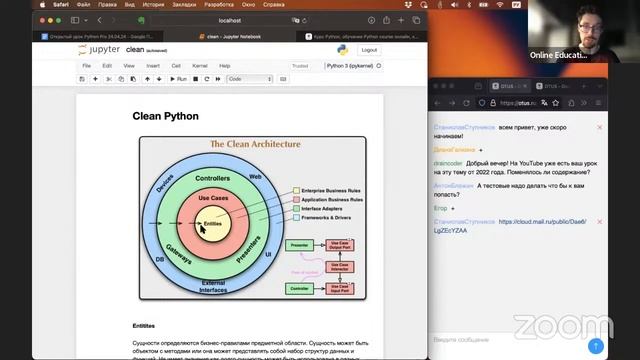
Task: Cut the selected cell with the scissors icon
Action: coord(109,79)
